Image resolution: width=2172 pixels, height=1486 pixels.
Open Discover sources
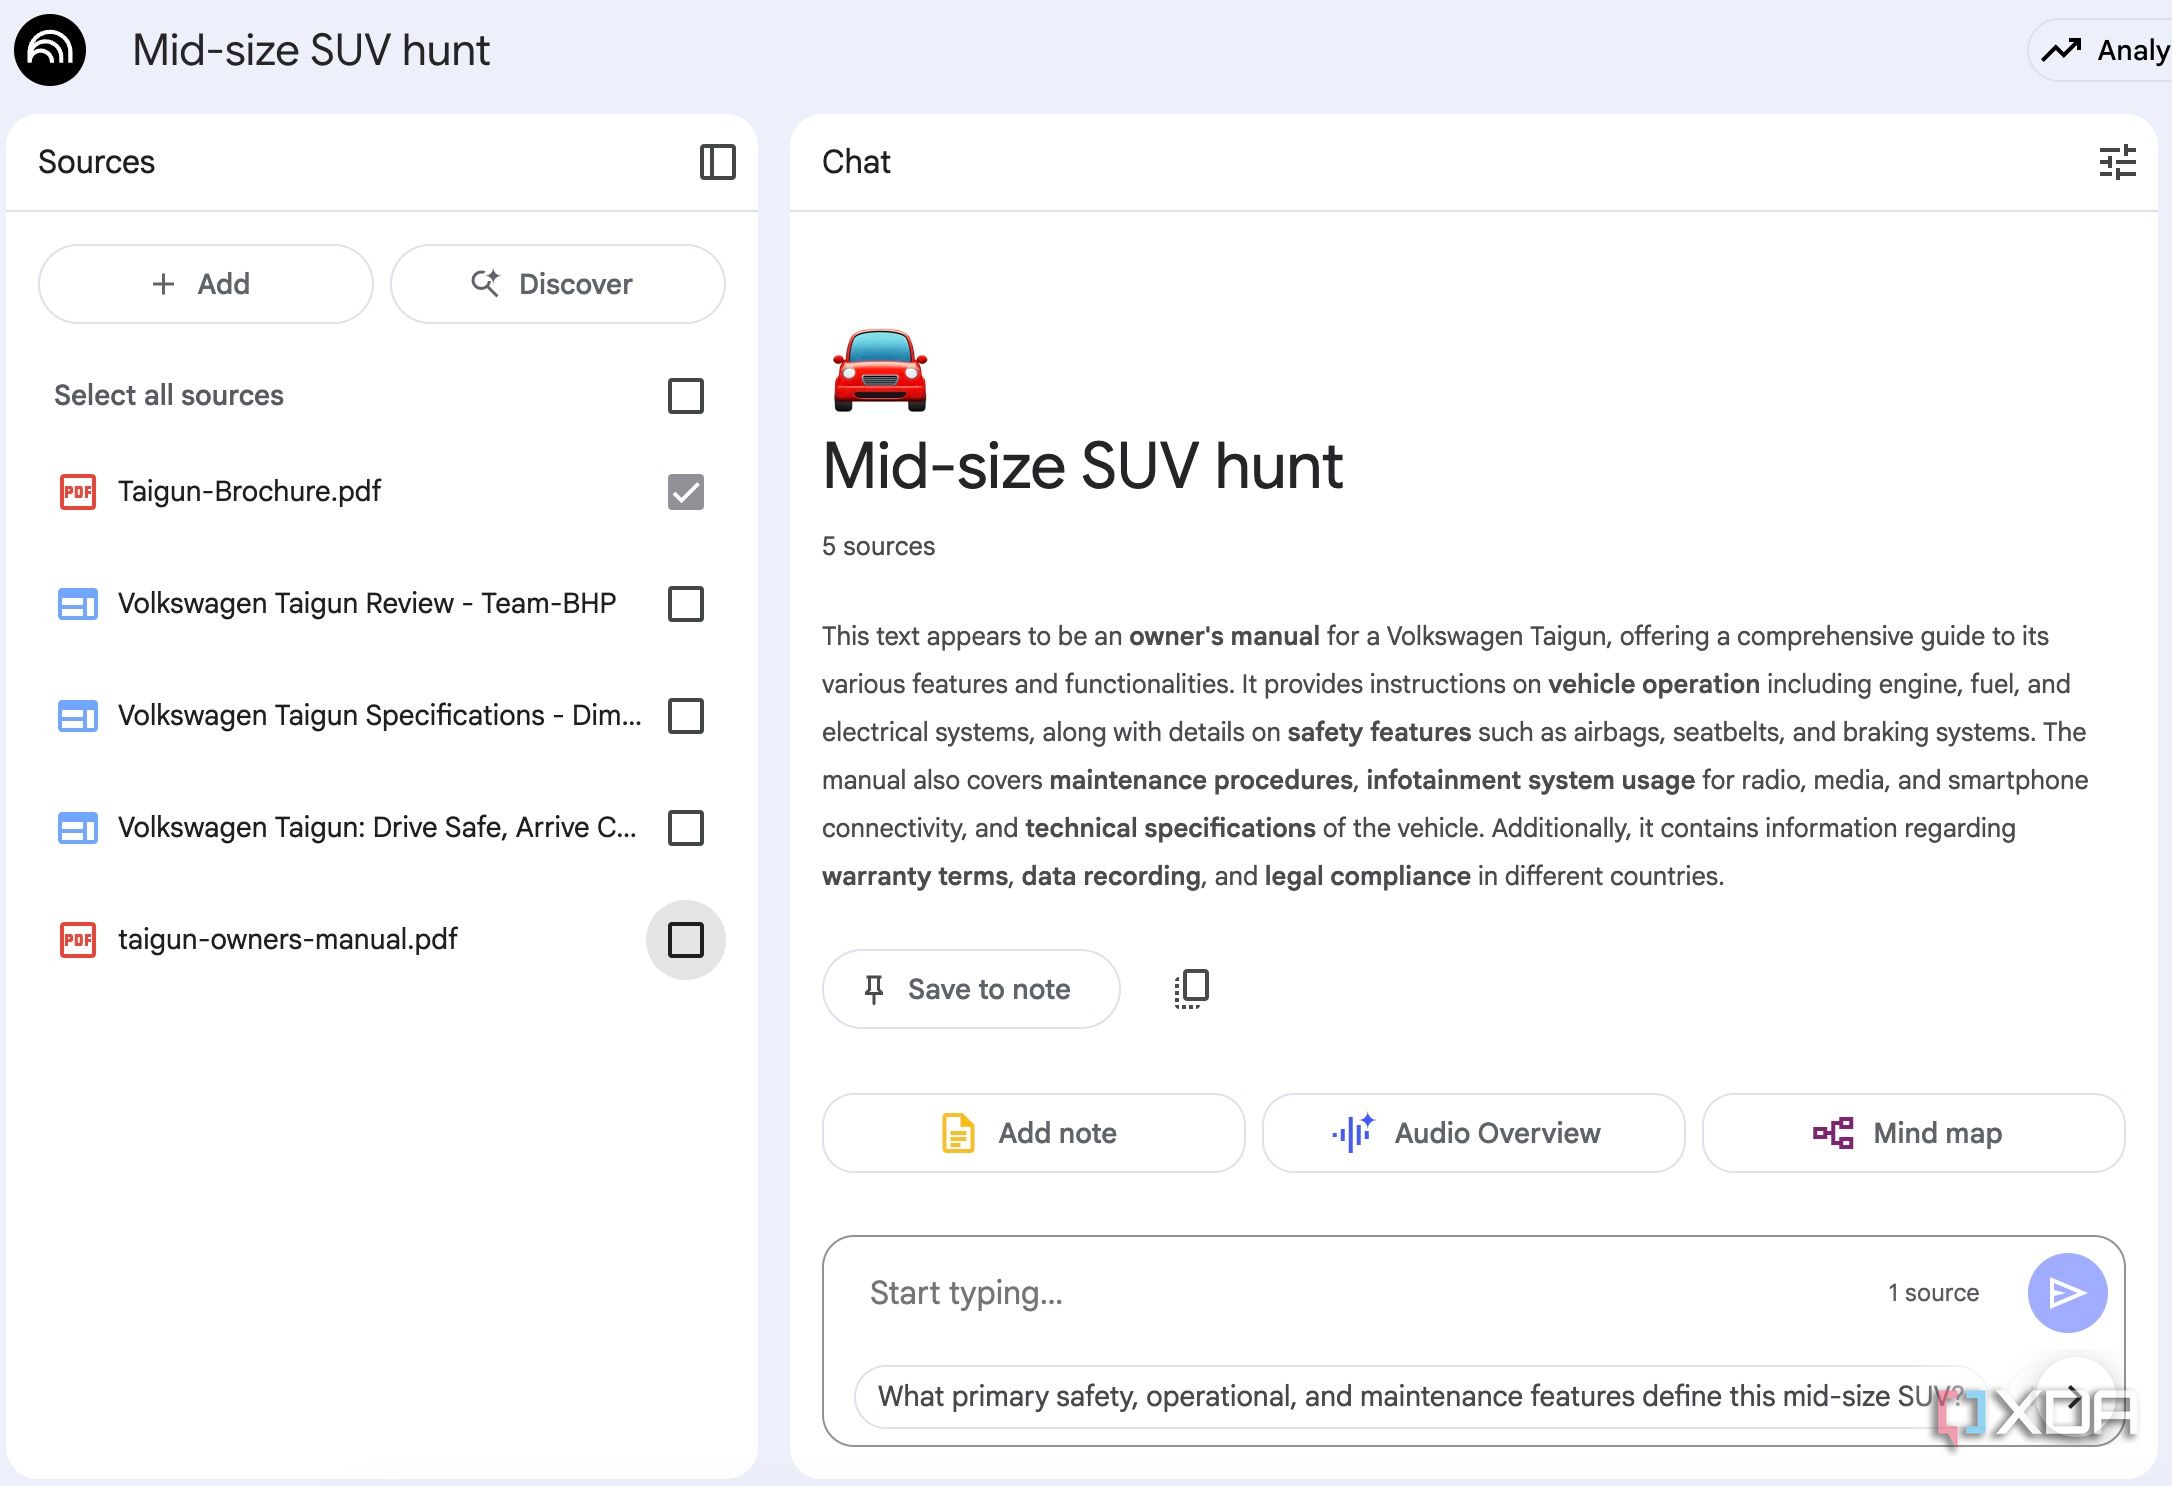pyautogui.click(x=557, y=284)
